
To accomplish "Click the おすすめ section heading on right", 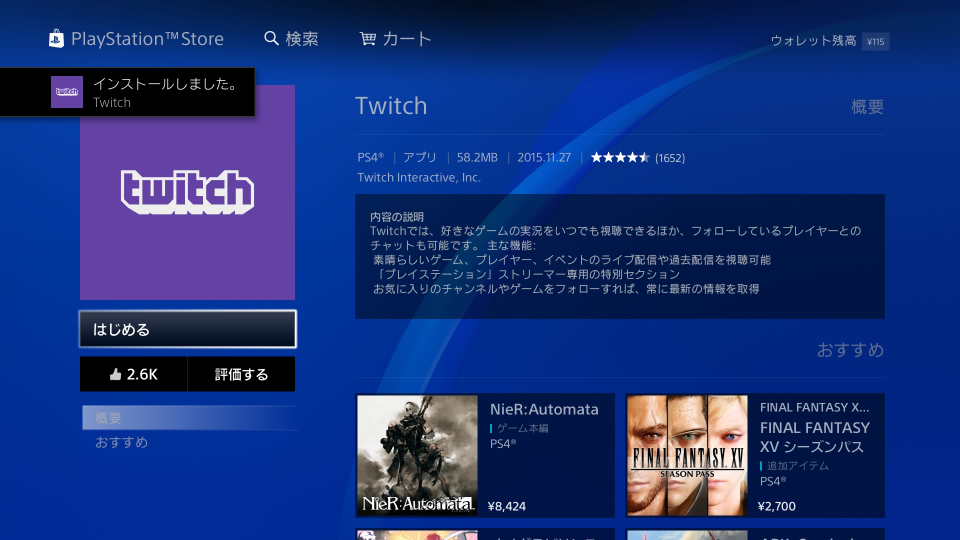I will coord(850,350).
